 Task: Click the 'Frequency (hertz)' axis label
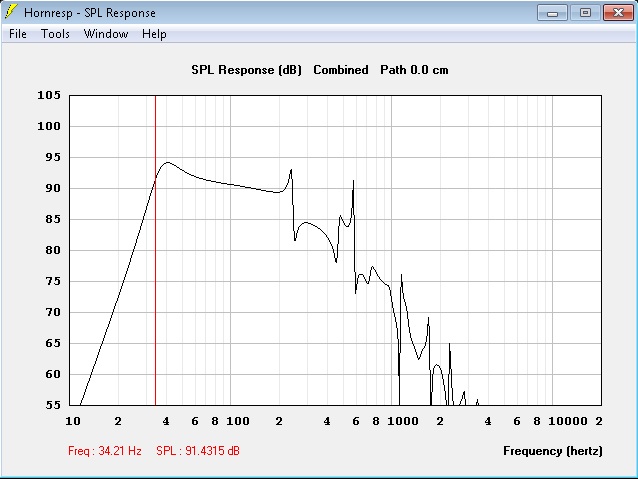point(553,451)
